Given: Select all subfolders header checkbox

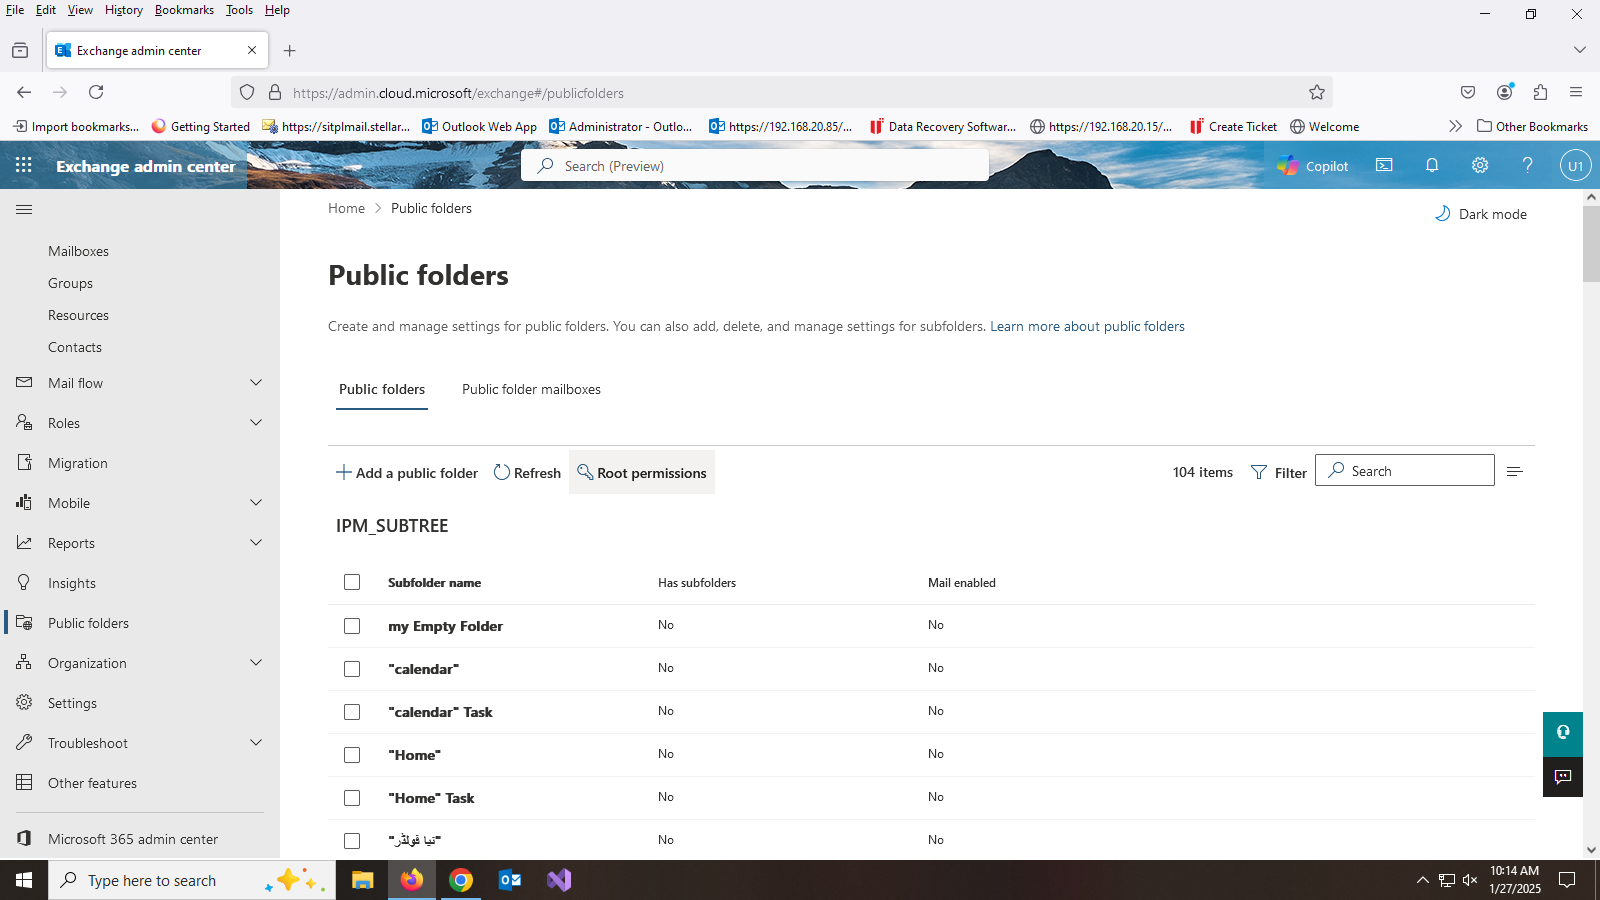Looking at the screenshot, I should pyautogui.click(x=352, y=582).
